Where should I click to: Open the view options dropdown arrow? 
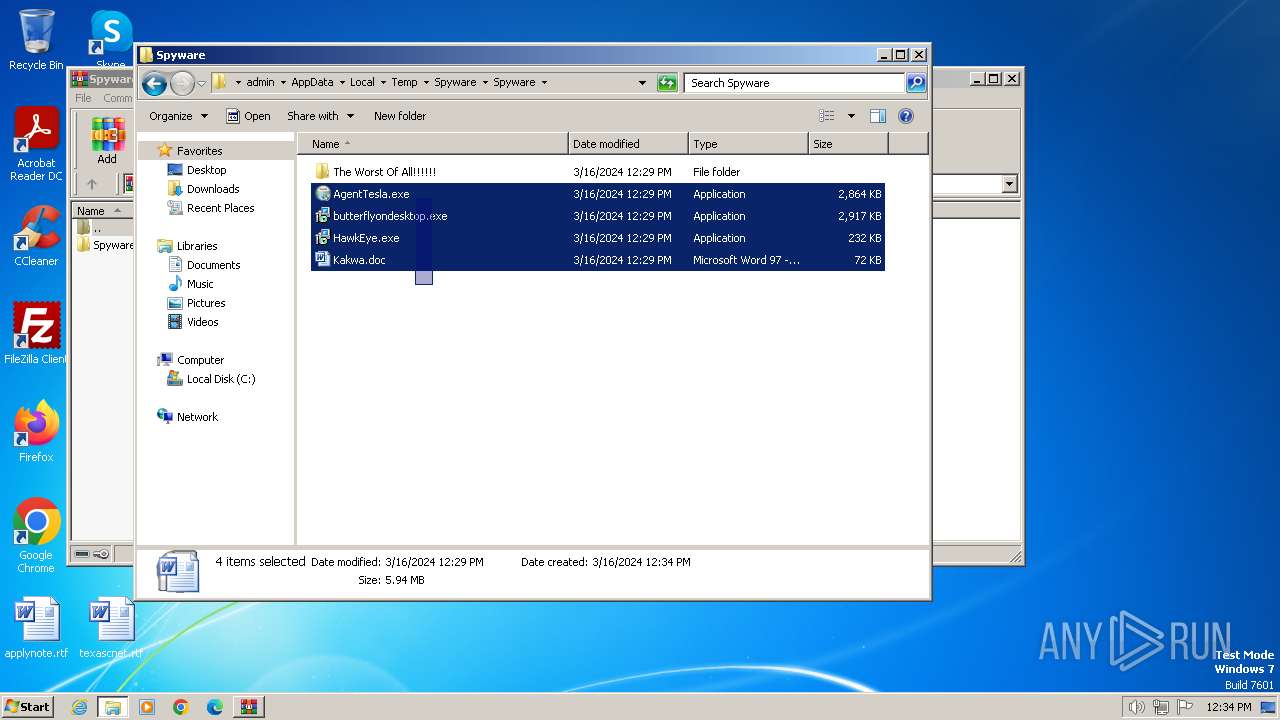[x=851, y=116]
